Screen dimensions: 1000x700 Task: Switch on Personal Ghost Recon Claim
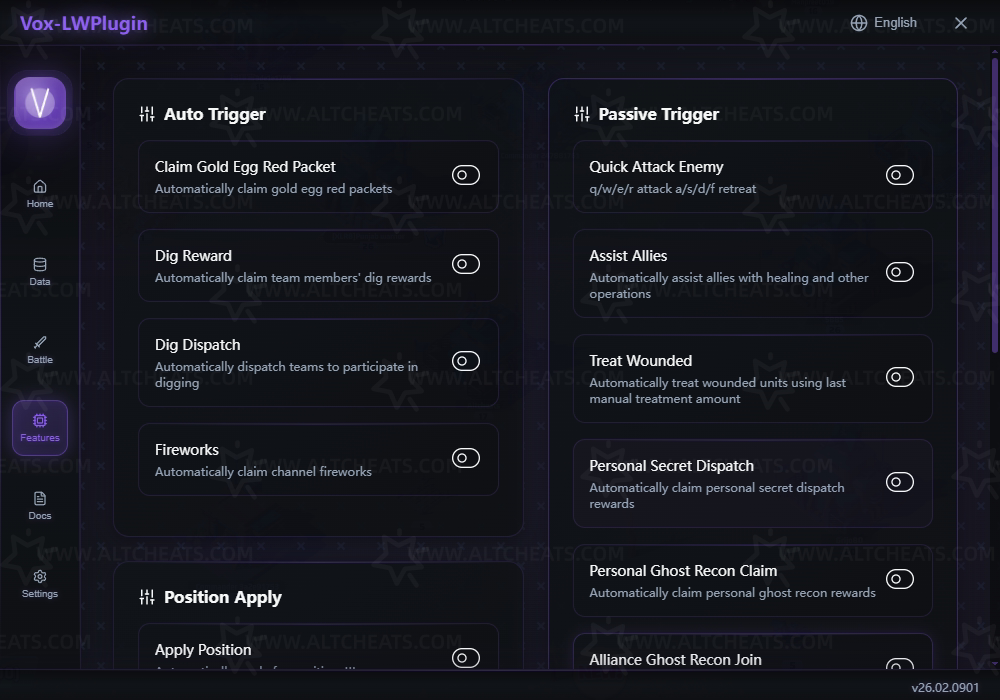point(899,579)
